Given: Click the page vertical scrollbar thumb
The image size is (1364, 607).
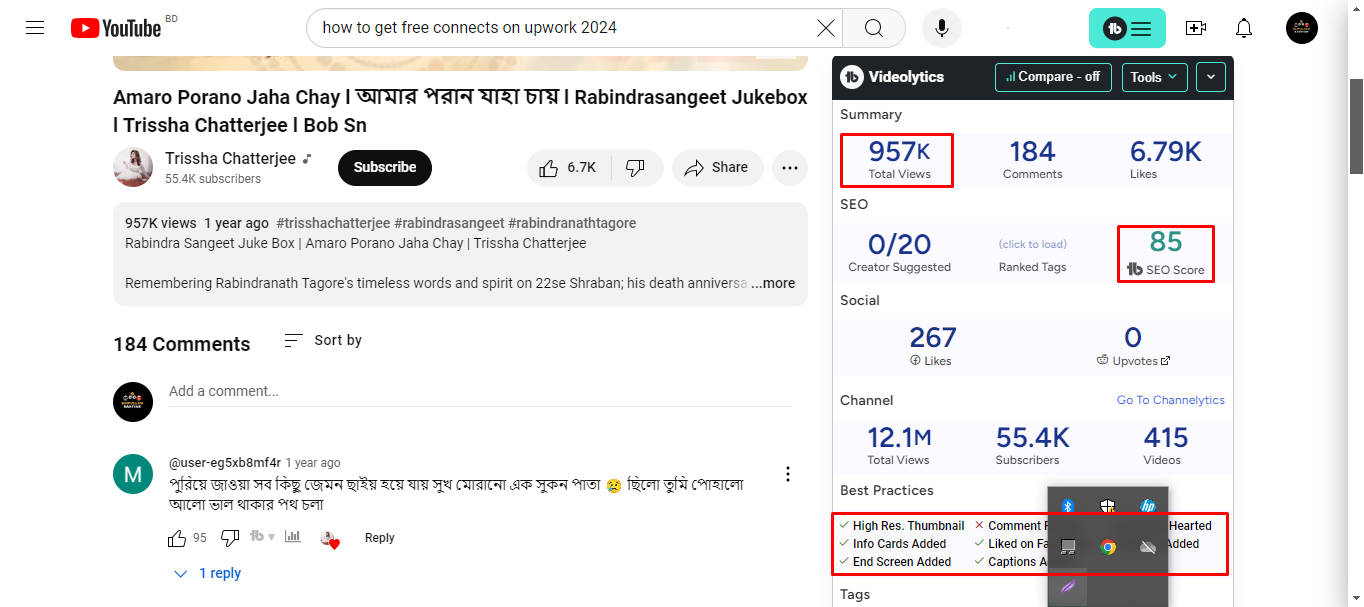Looking at the screenshot, I should 1356,125.
